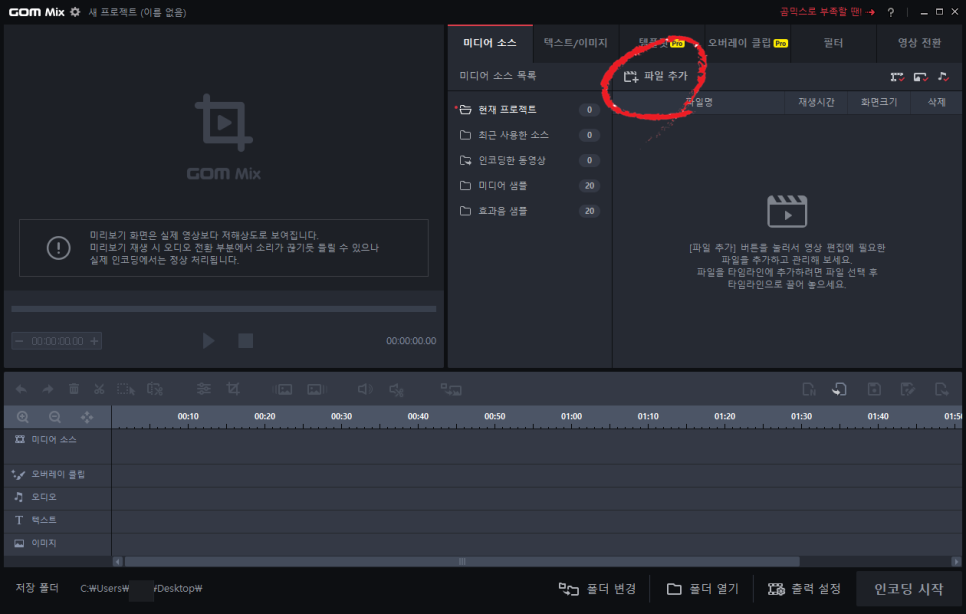The image size is (966, 614).
Task: Stop the preview playback
Action: (x=245, y=341)
